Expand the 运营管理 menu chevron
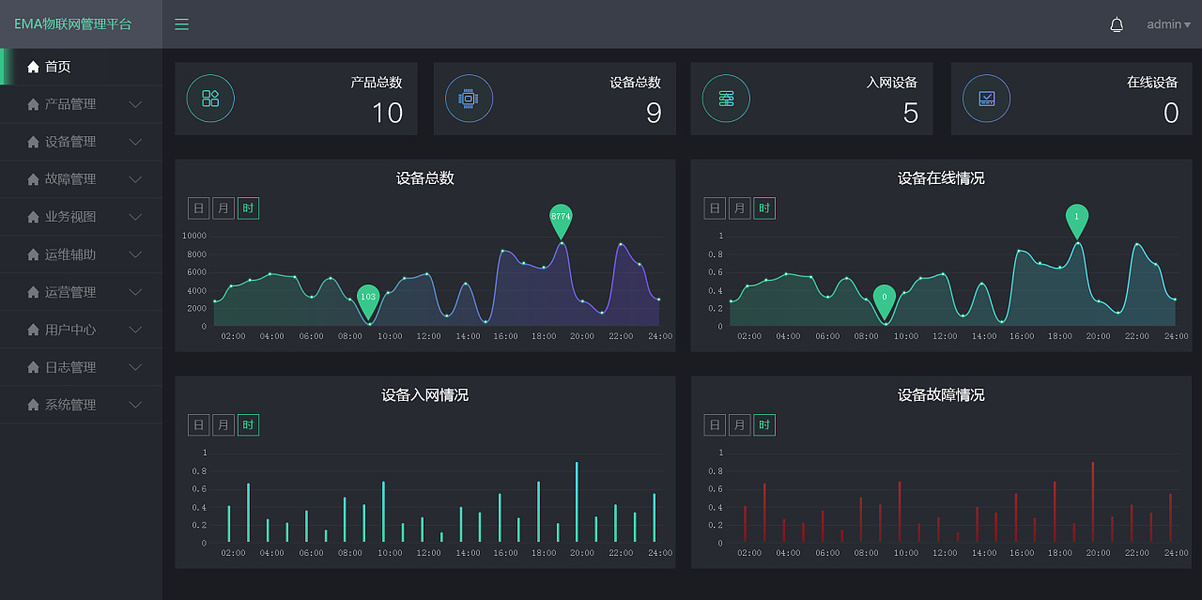Viewport: 1202px width, 600px height. pos(136,292)
